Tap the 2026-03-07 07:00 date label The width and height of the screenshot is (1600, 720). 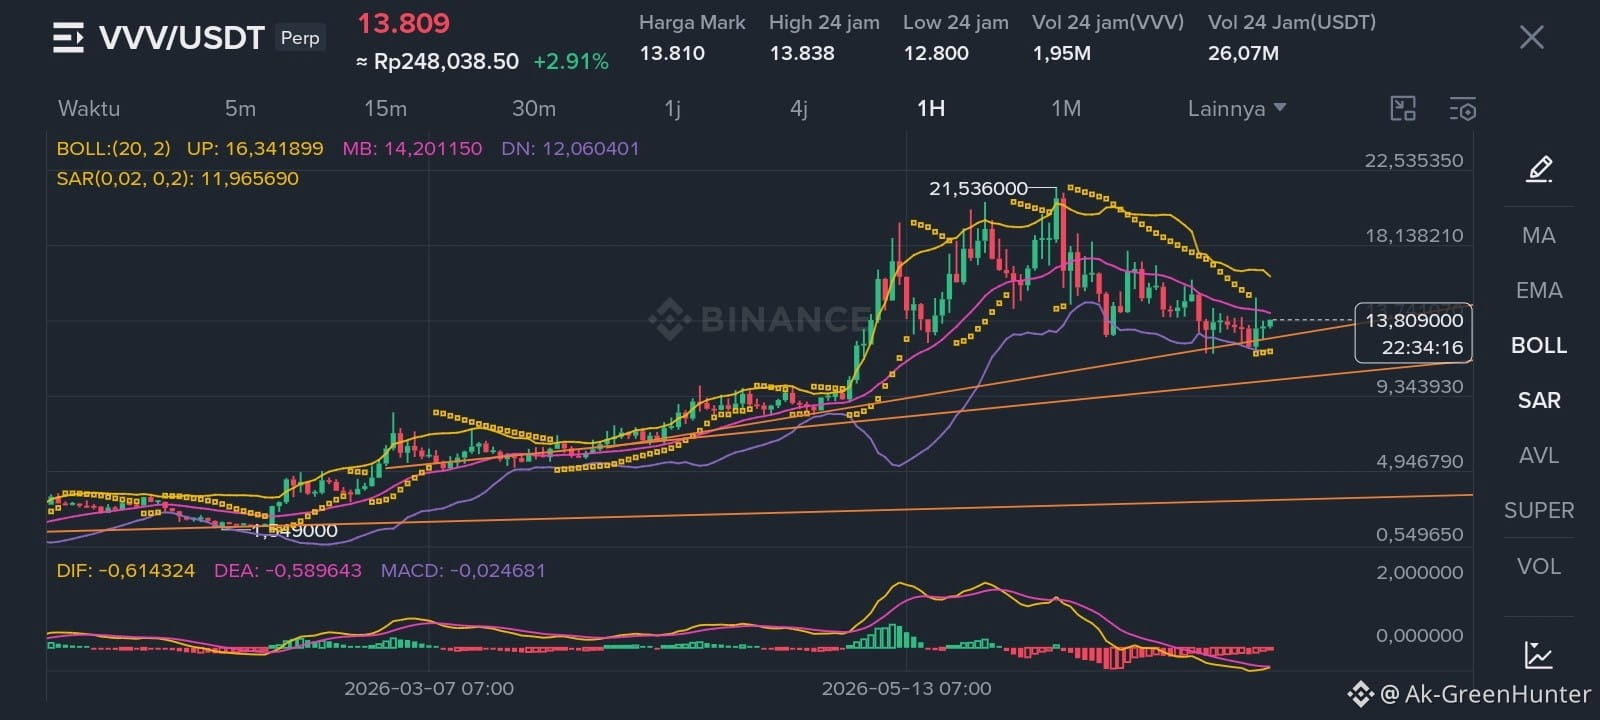(x=429, y=688)
